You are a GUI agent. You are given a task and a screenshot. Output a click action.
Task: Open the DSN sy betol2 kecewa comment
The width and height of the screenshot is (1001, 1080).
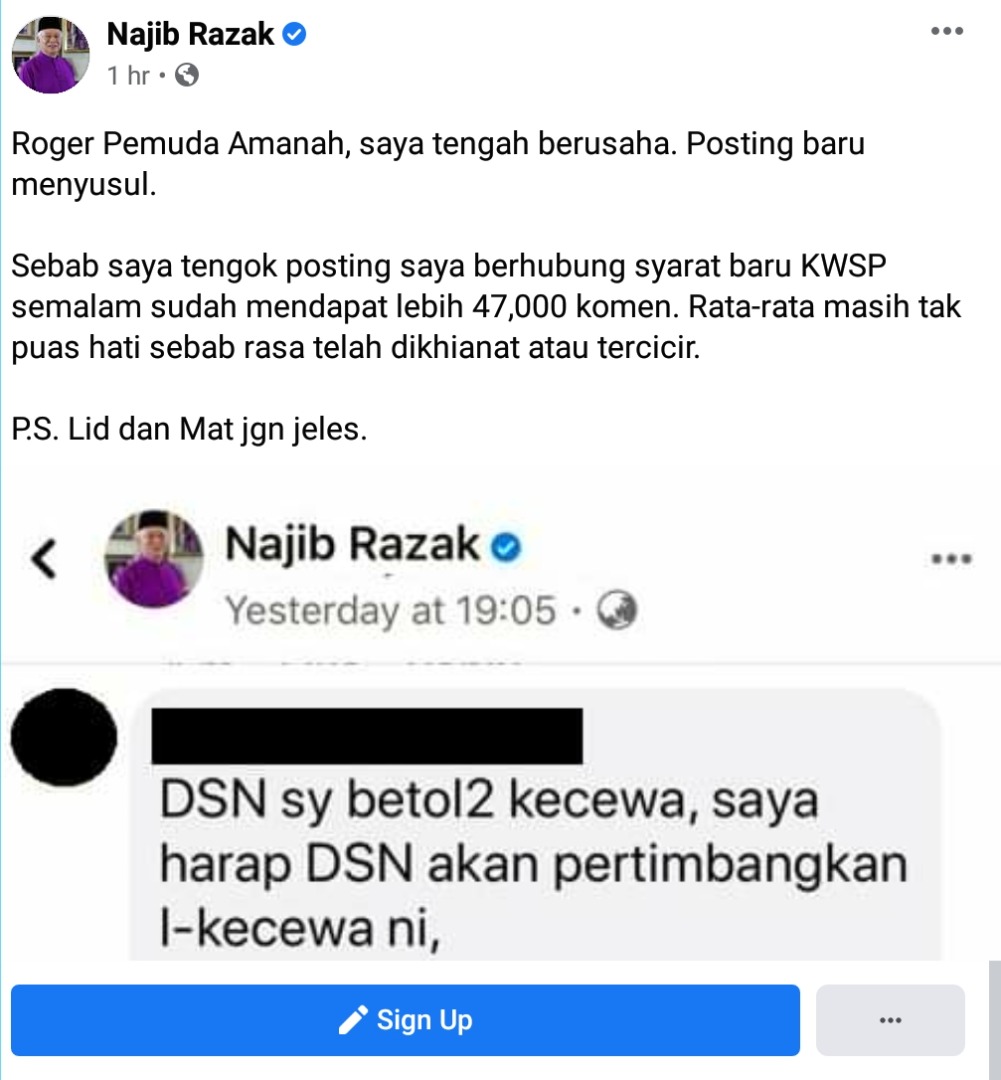(x=533, y=864)
